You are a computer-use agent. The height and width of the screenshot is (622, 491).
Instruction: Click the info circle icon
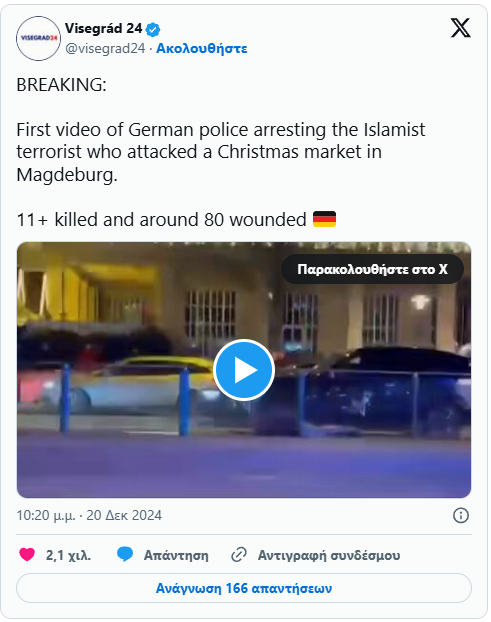point(460,516)
